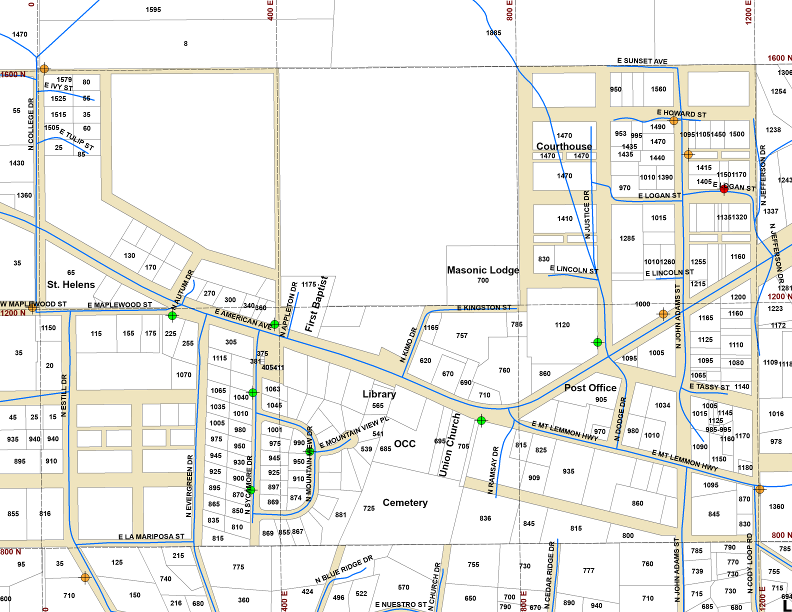Viewport: 792px width, 612px height.
Task: Select green marker at American Ave and Appleton
Action: click(275, 324)
